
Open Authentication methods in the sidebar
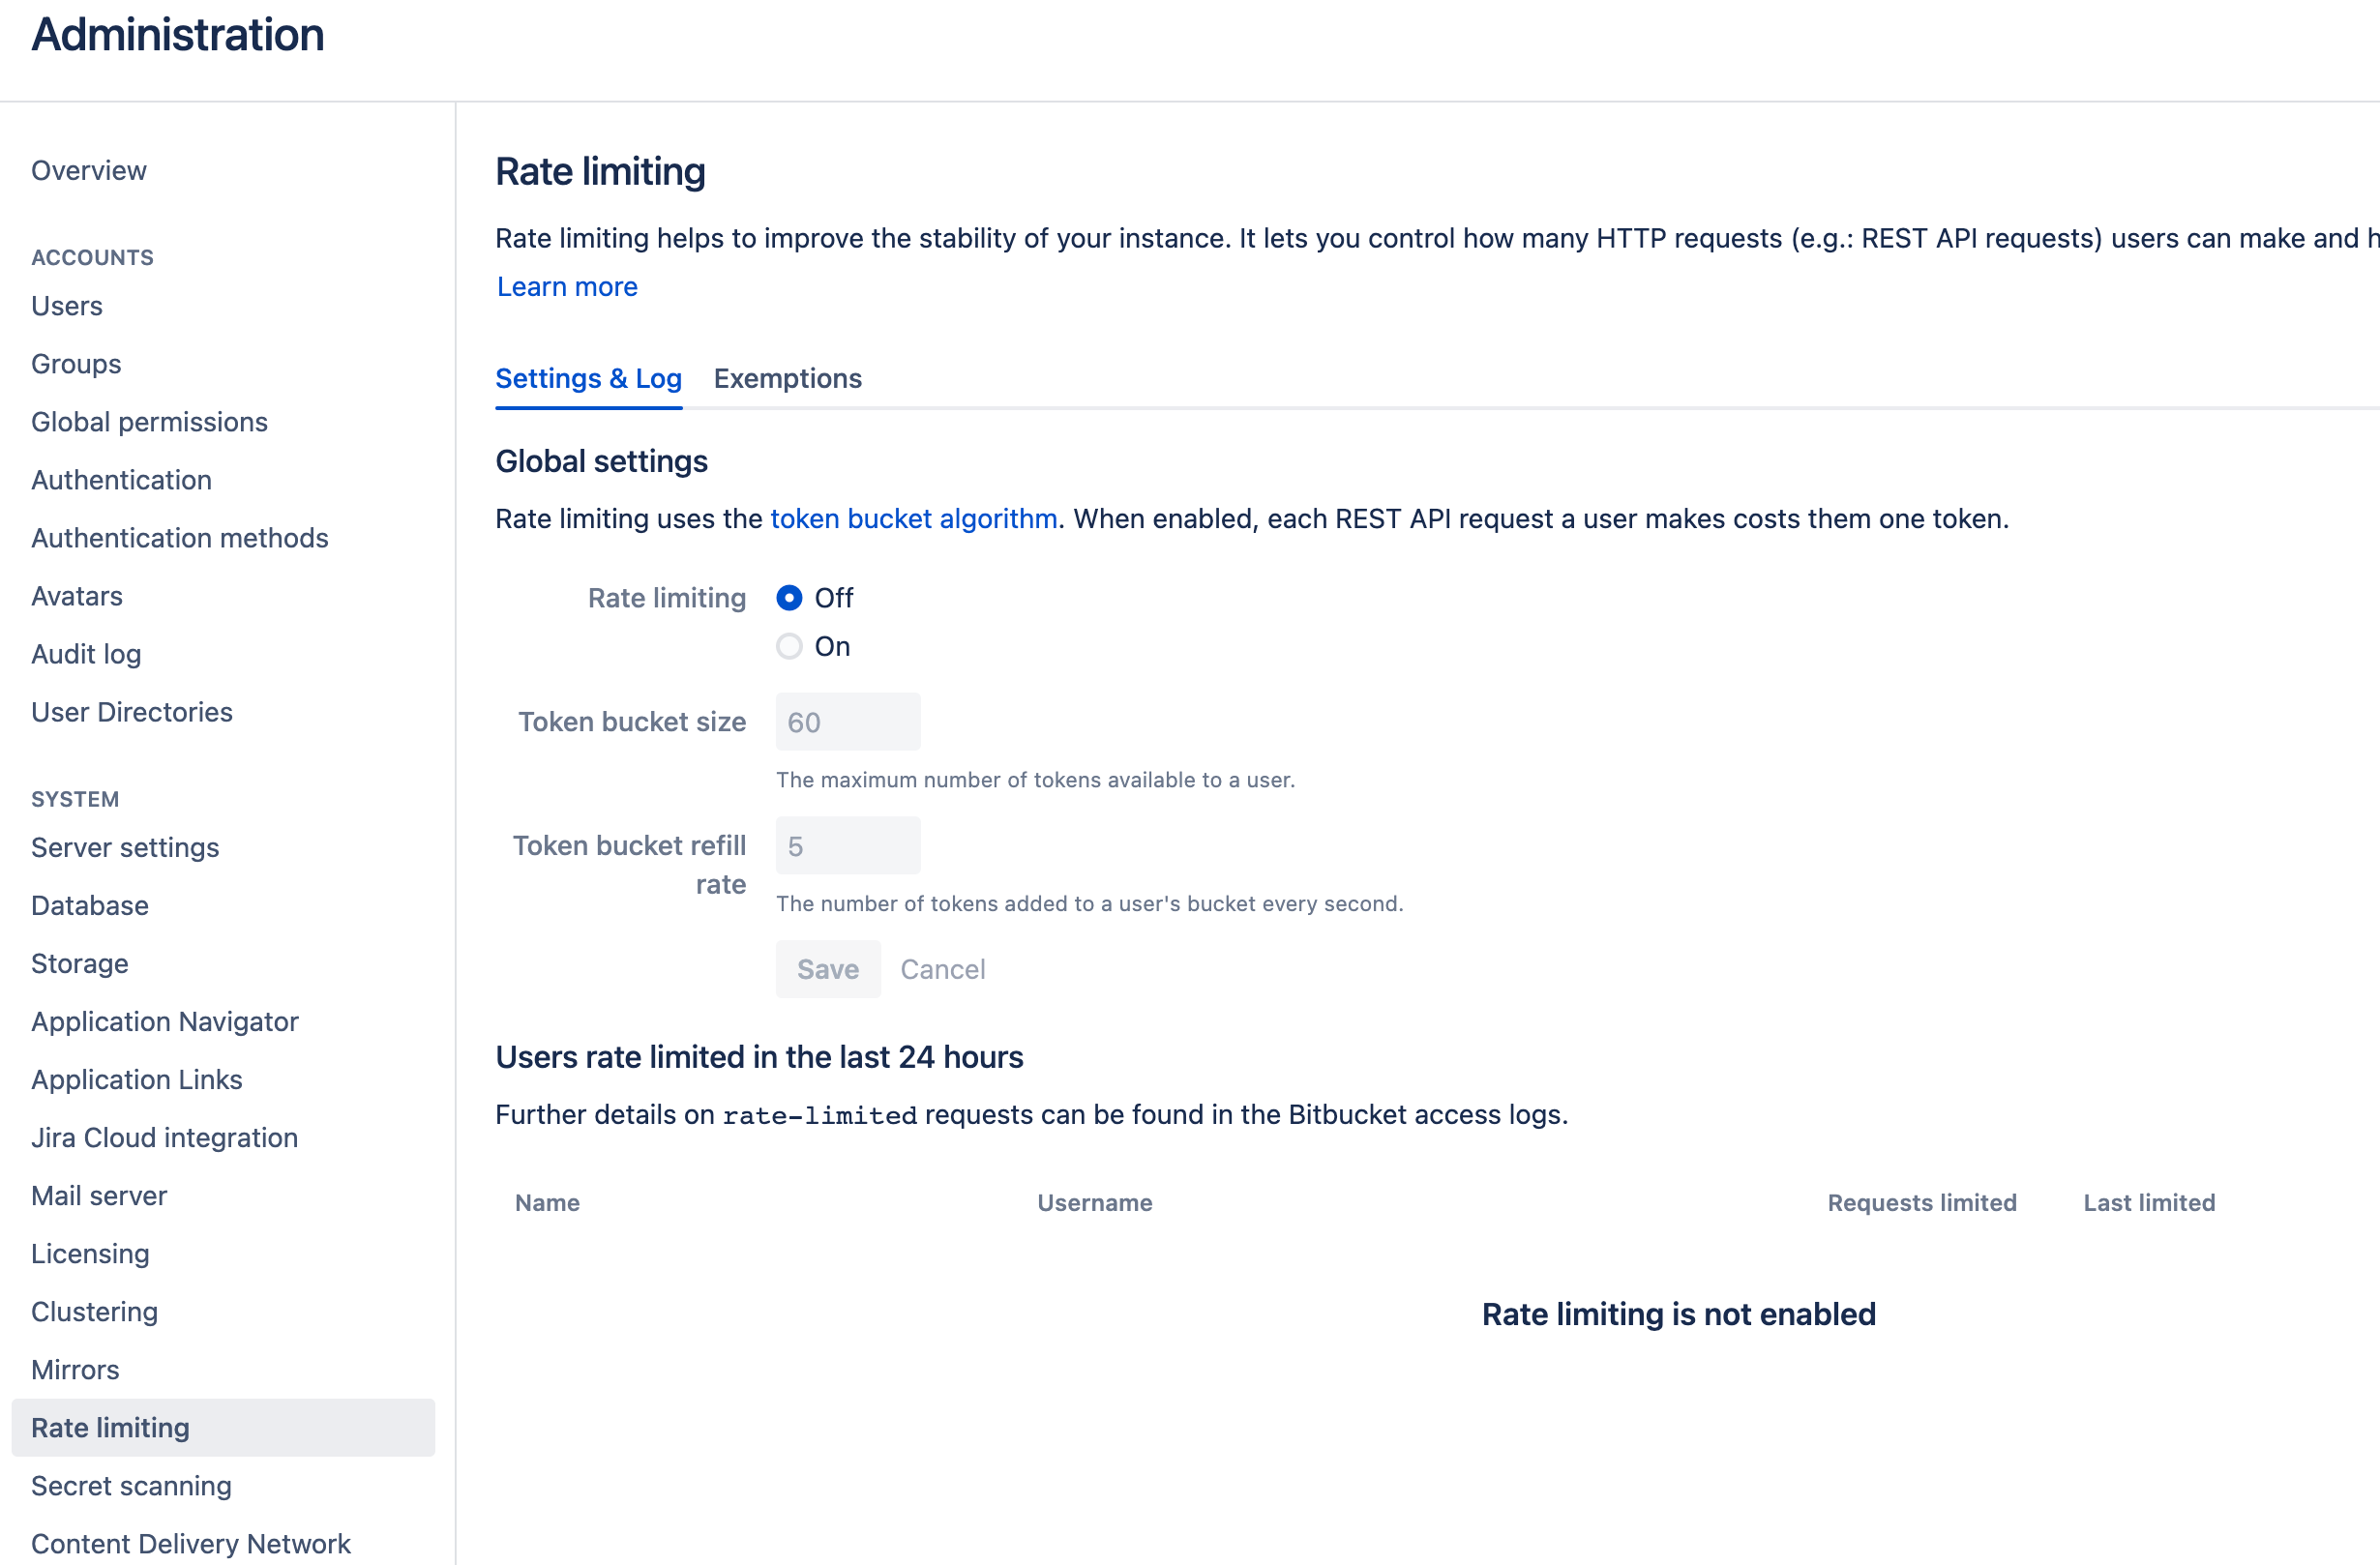point(179,538)
